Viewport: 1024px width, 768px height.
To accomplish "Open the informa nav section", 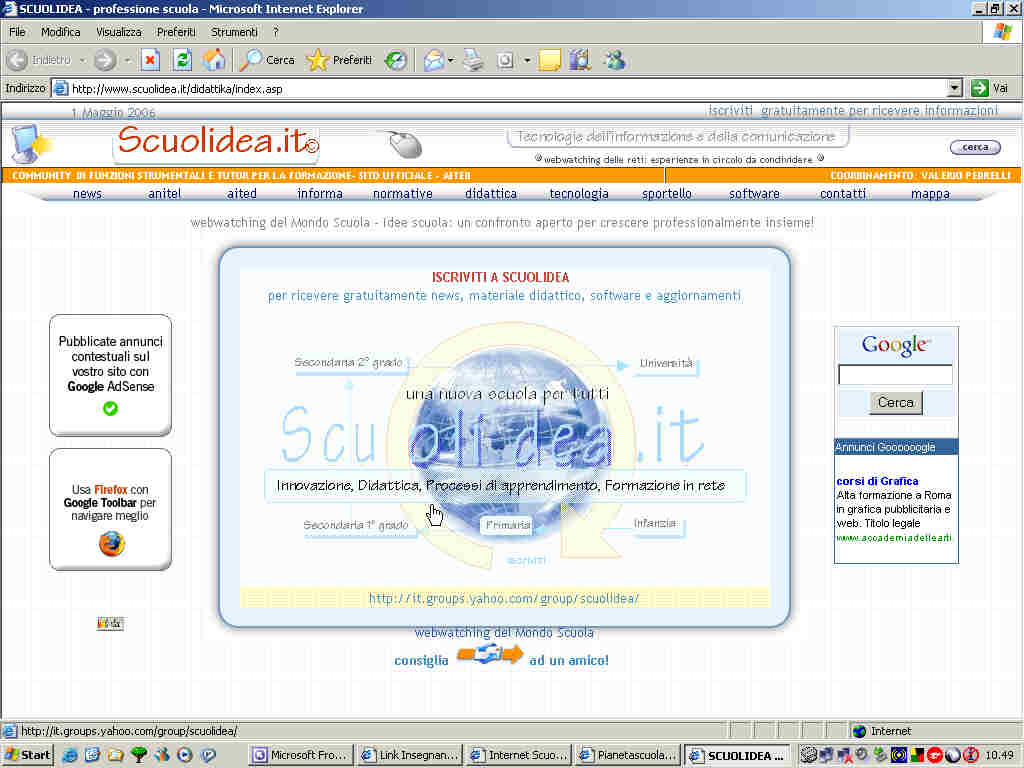I will pos(320,194).
